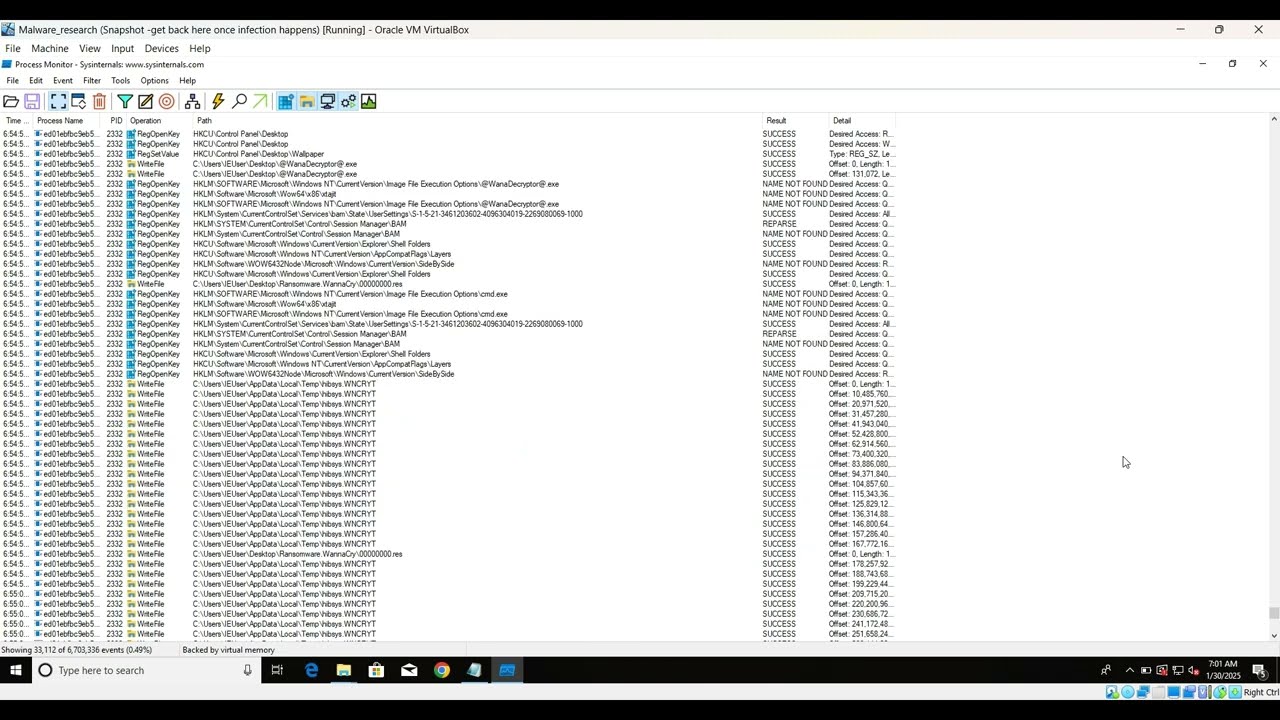Open the Options menu

click(x=154, y=81)
